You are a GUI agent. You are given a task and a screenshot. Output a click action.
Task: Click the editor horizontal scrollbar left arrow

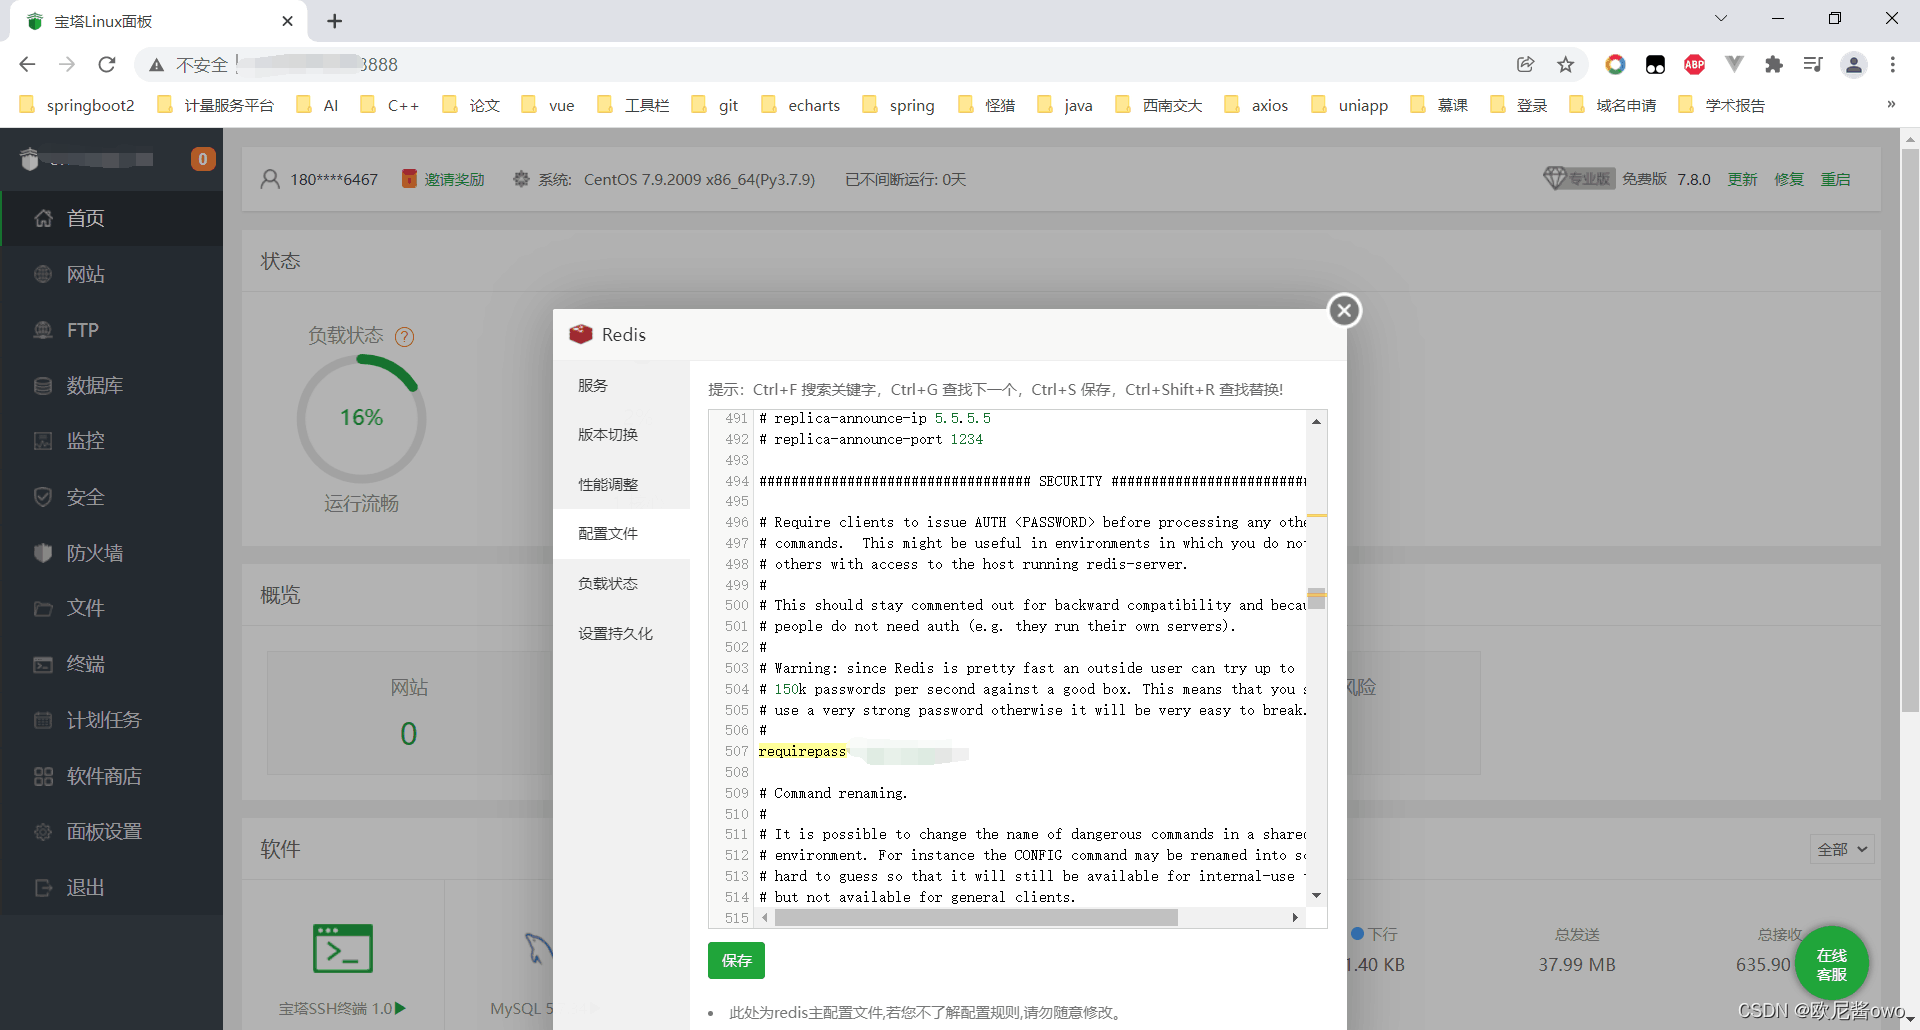(765, 917)
